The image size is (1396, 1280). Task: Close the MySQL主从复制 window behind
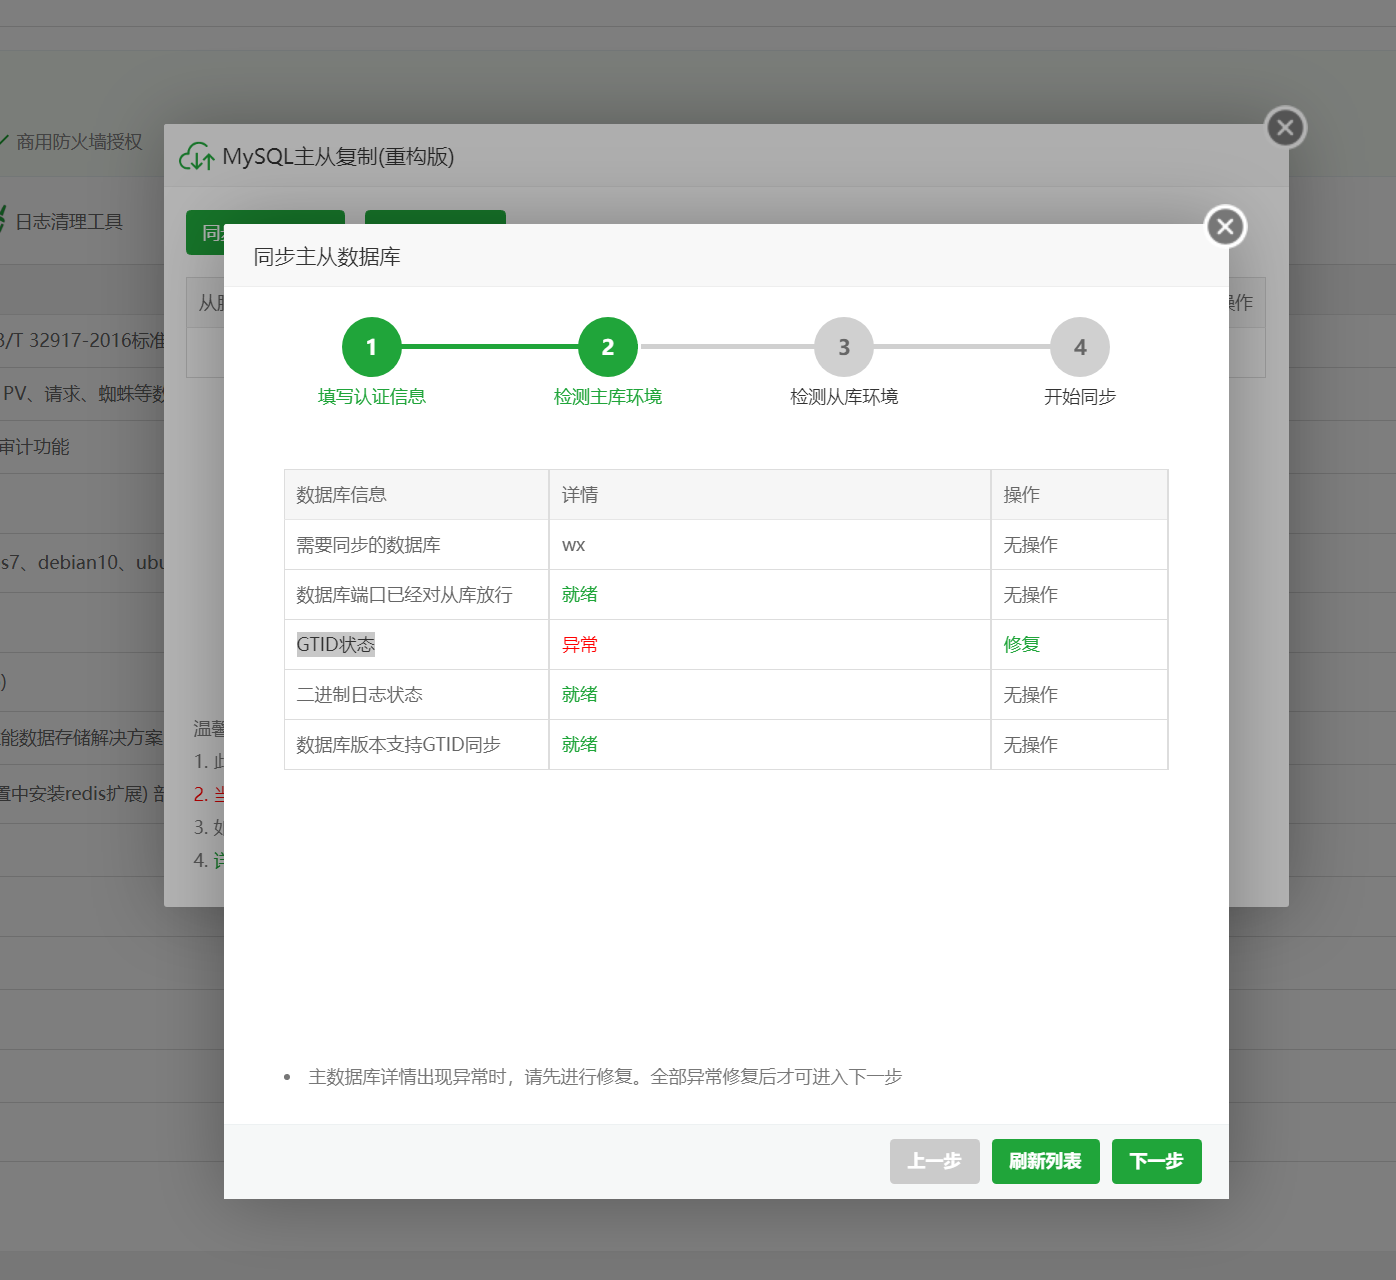click(1285, 128)
